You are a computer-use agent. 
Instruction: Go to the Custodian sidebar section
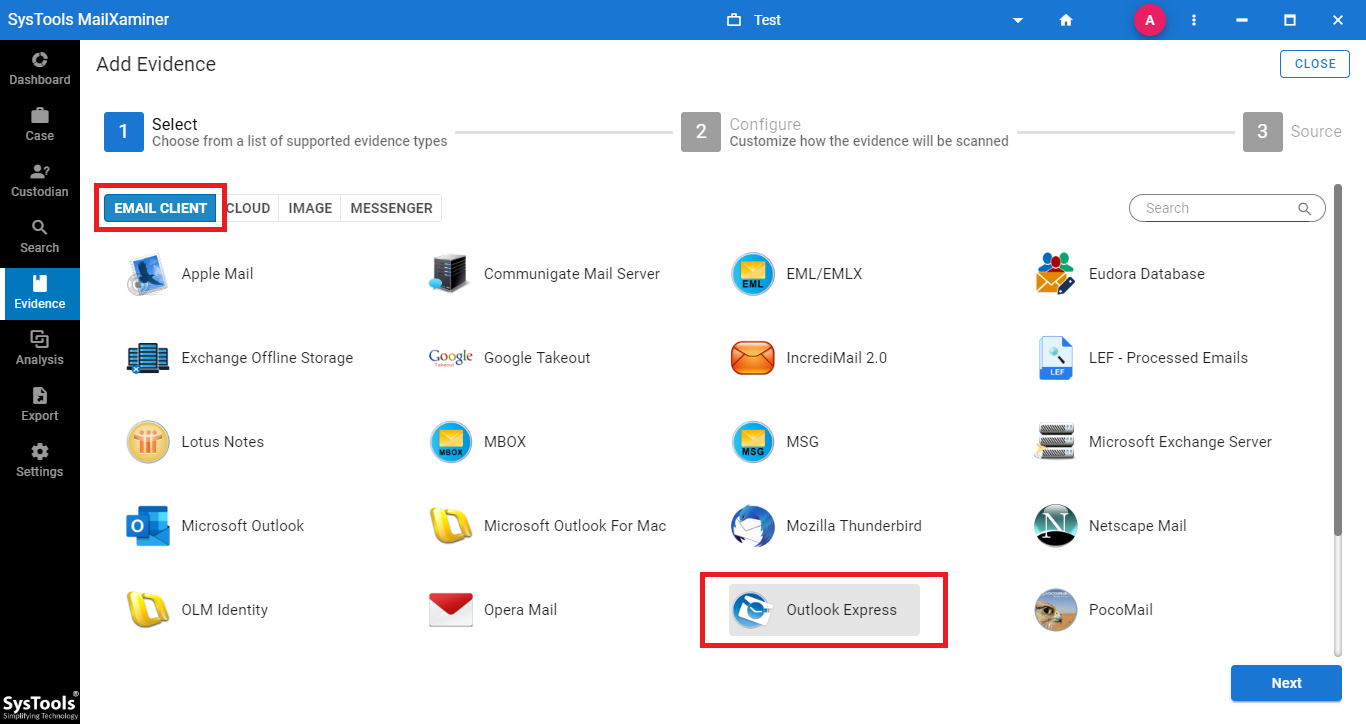click(40, 180)
